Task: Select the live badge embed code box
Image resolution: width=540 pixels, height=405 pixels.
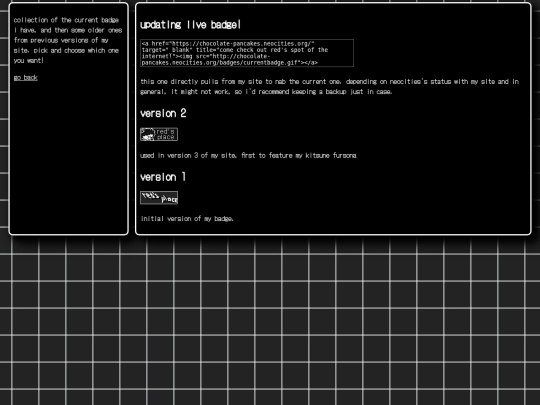Action: 247,53
